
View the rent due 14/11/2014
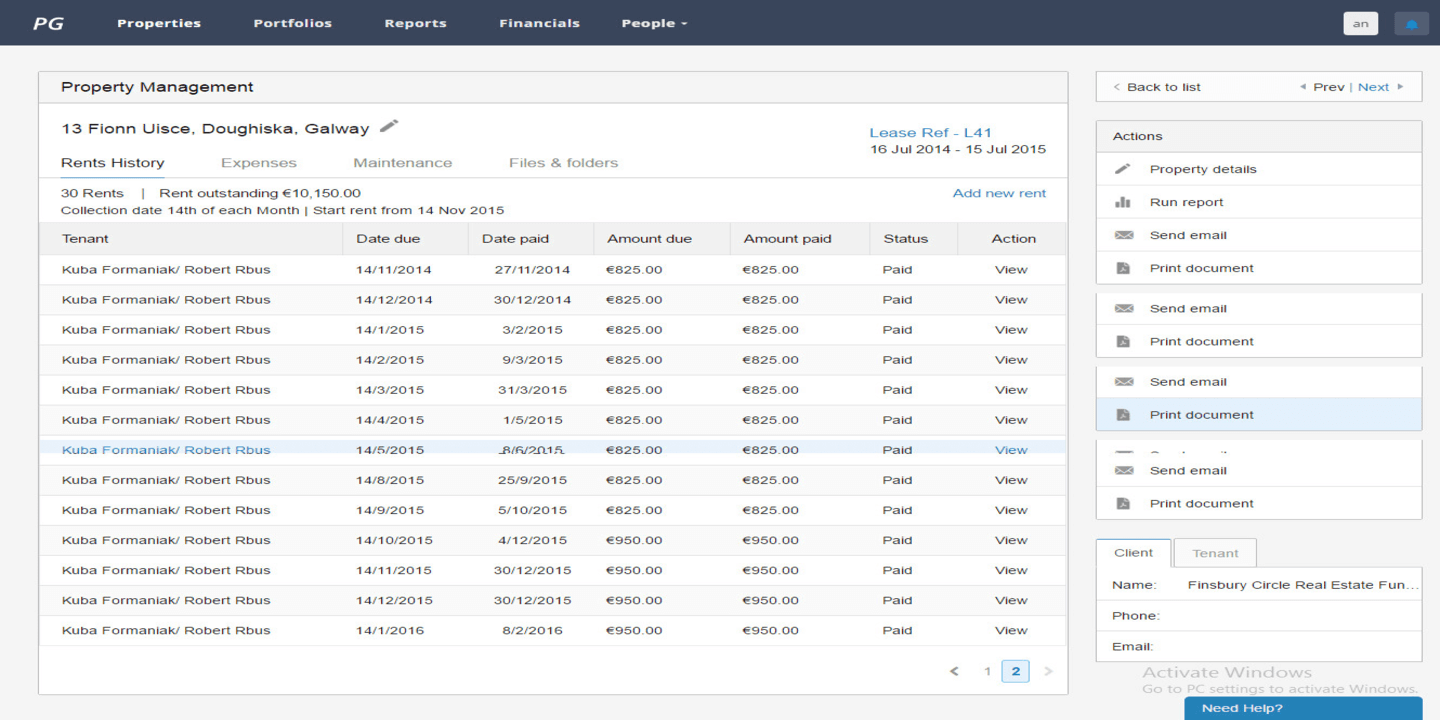1011,269
